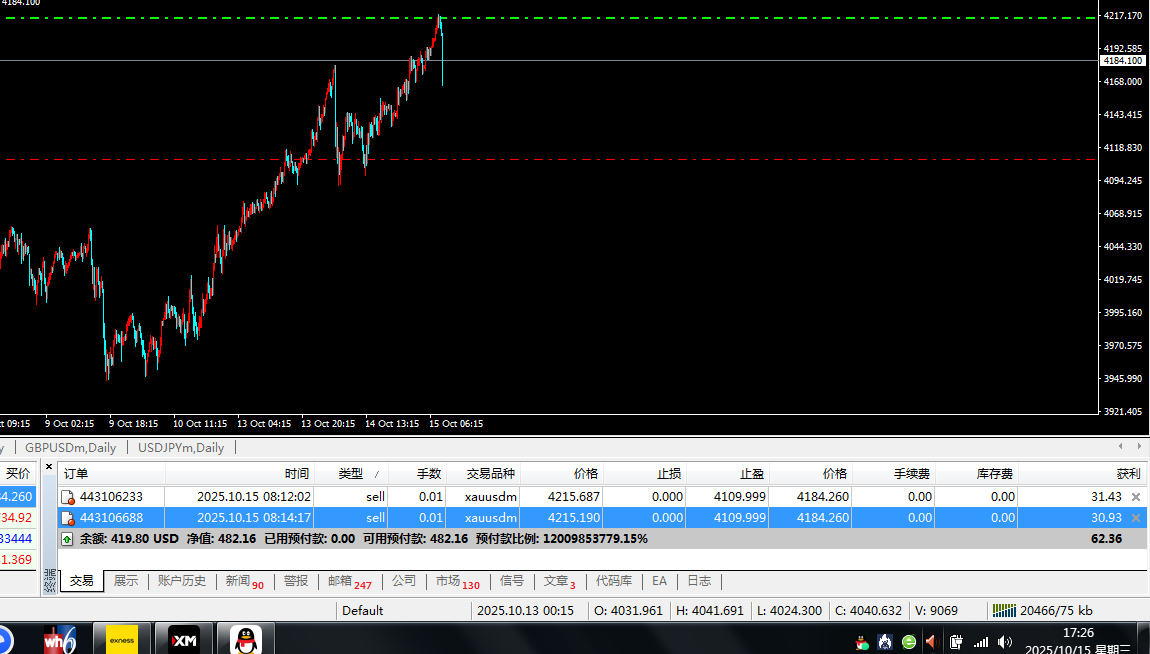The image size is (1150, 654).
Task: Open the Exness app from the taskbar
Action: click(x=121, y=639)
